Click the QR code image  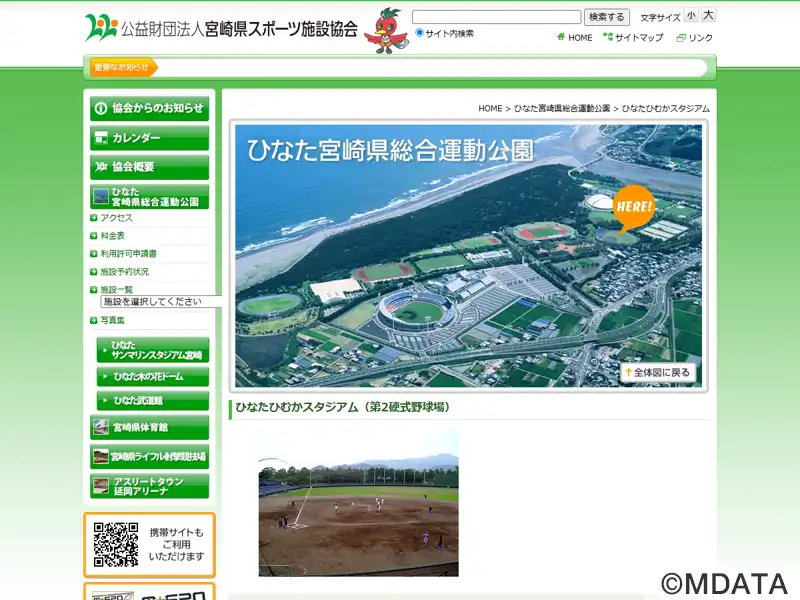click(116, 544)
